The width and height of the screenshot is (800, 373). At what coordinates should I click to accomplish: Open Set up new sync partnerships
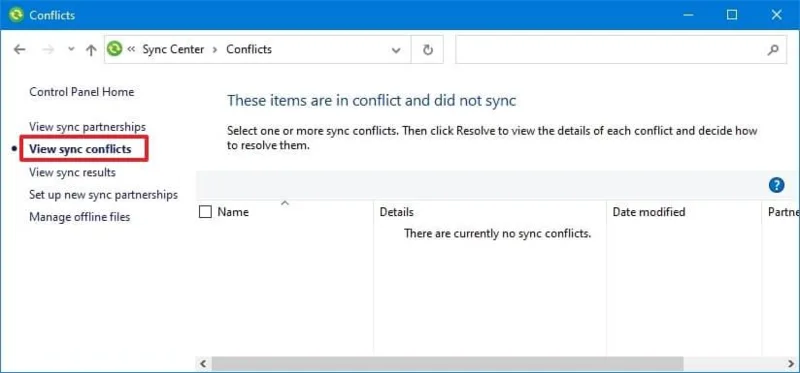coord(104,195)
